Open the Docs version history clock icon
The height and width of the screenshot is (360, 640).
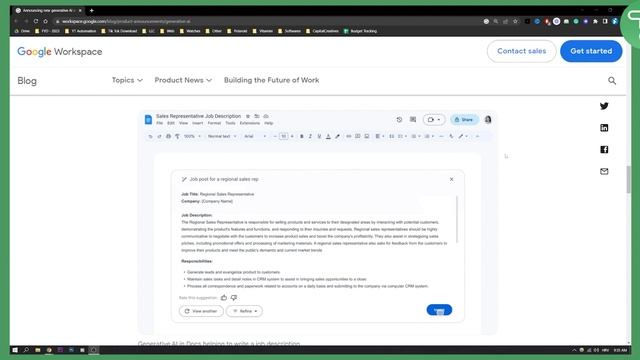point(399,120)
